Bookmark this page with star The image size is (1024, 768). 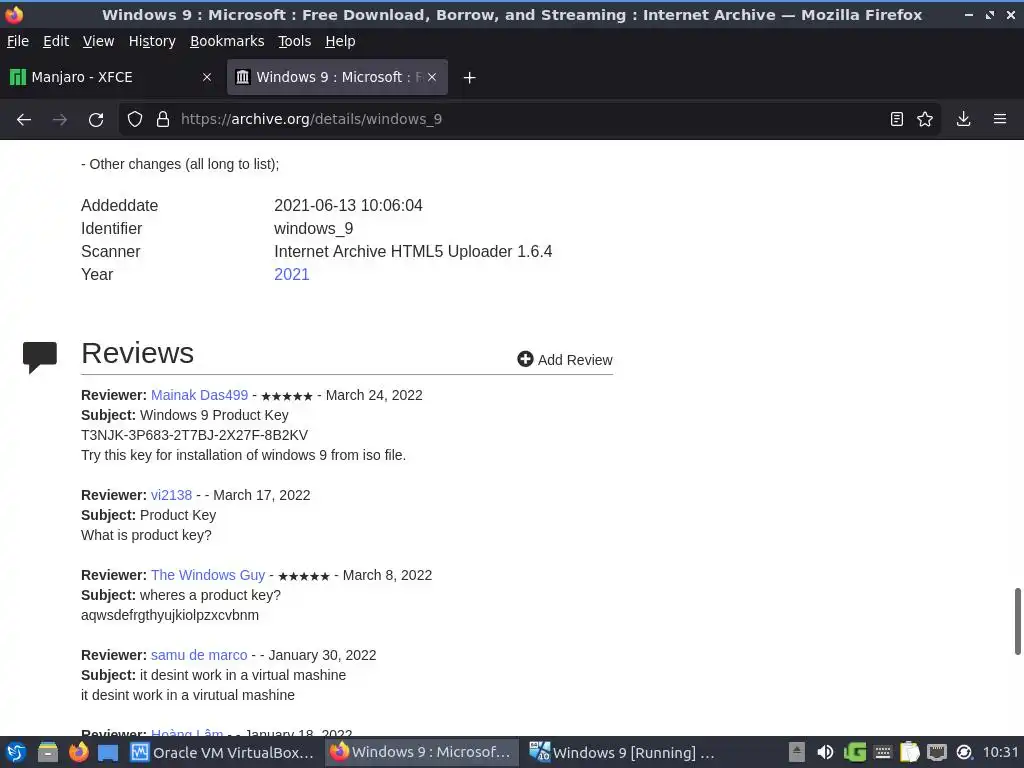925,119
